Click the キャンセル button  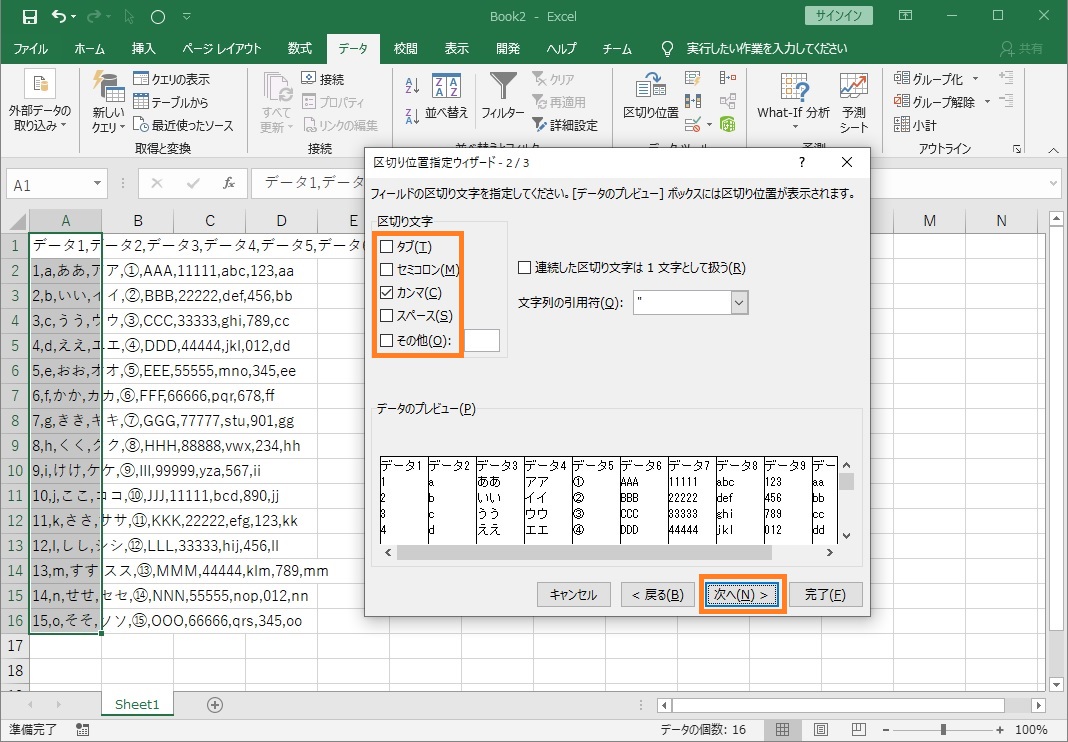coord(574,595)
